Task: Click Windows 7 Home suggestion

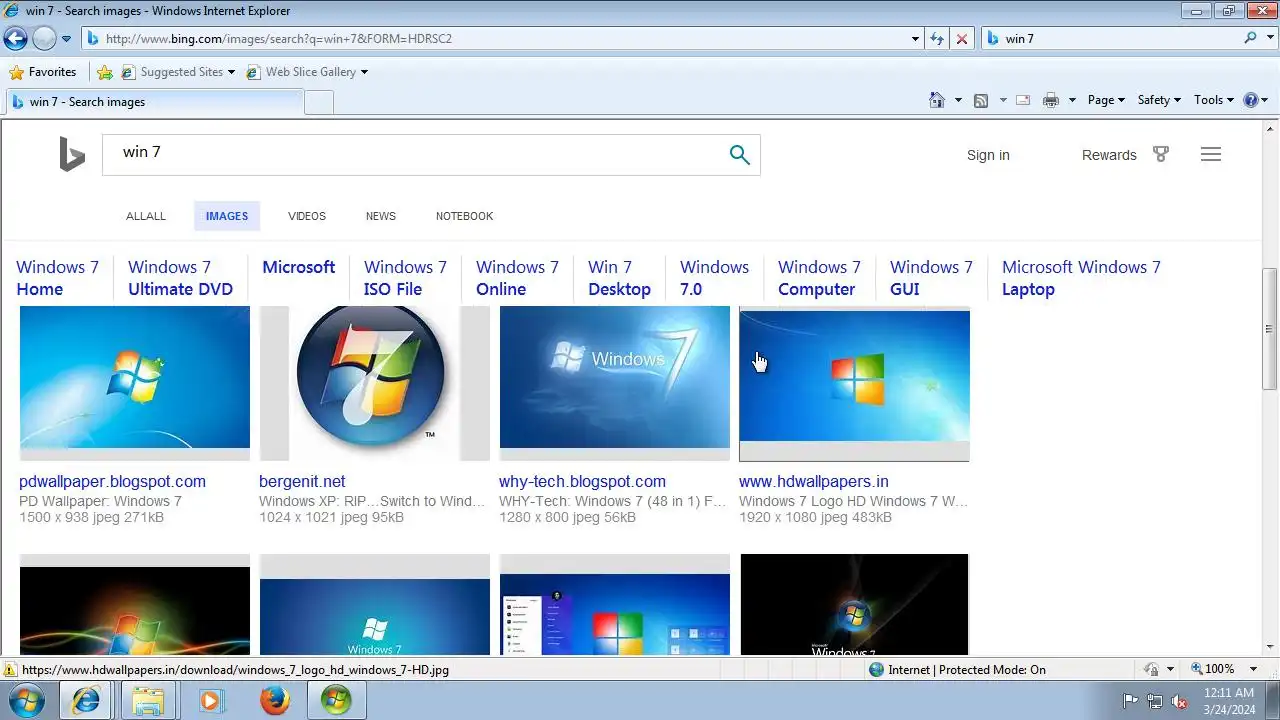Action: pyautogui.click(x=58, y=278)
